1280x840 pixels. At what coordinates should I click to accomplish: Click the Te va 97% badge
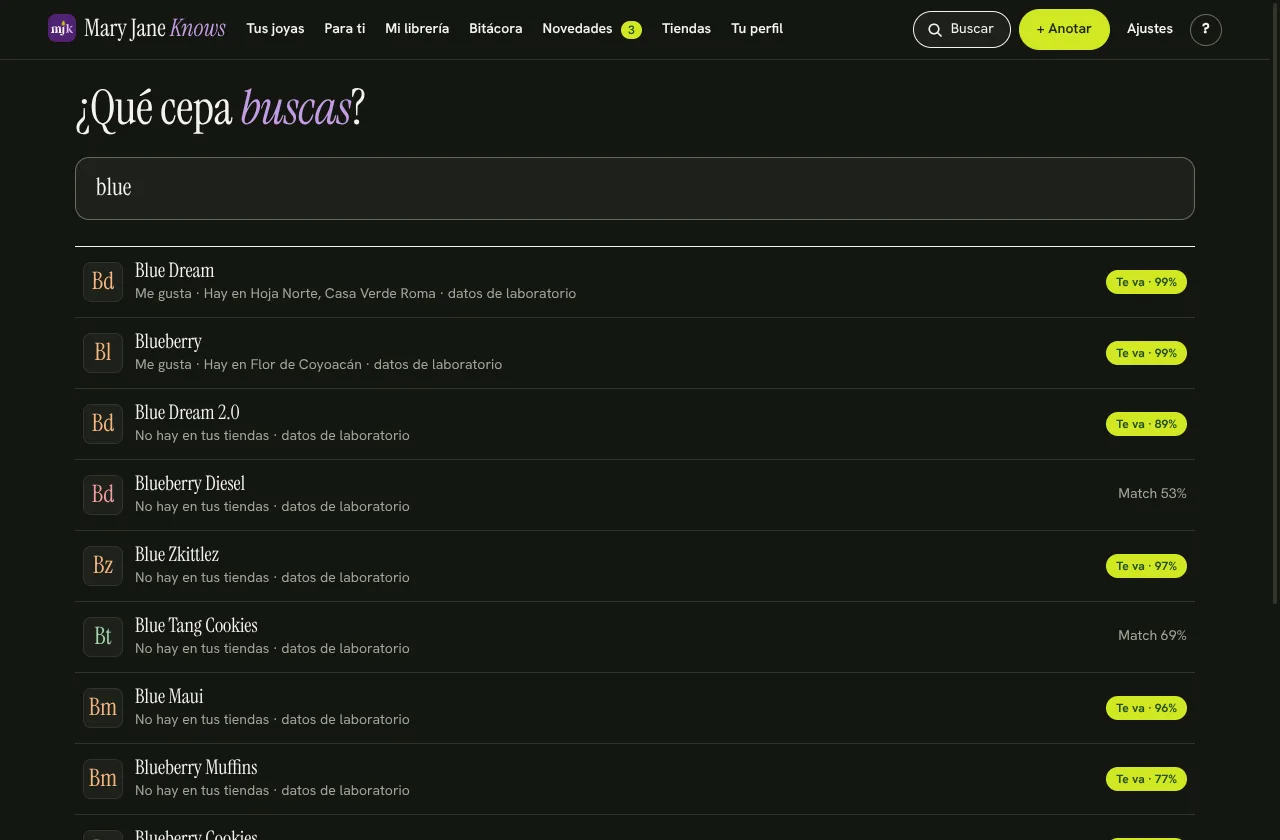click(1146, 566)
